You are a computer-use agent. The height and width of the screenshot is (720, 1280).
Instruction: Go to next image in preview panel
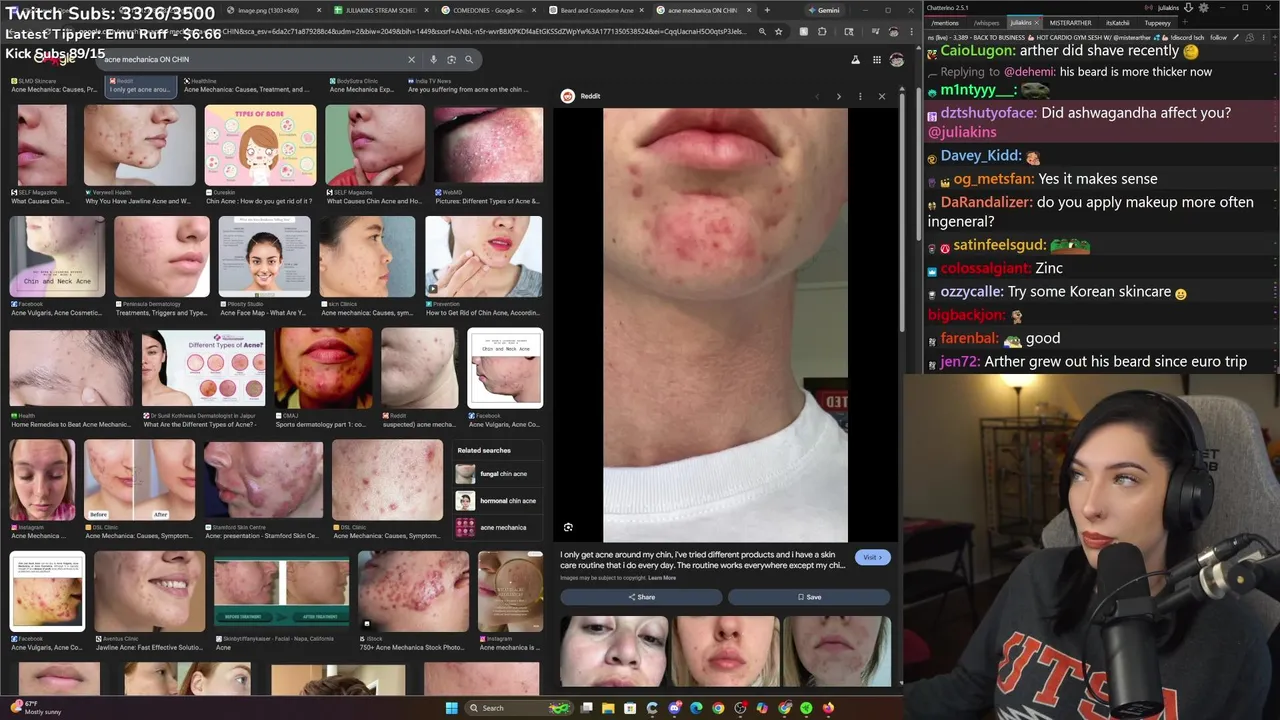click(x=838, y=96)
